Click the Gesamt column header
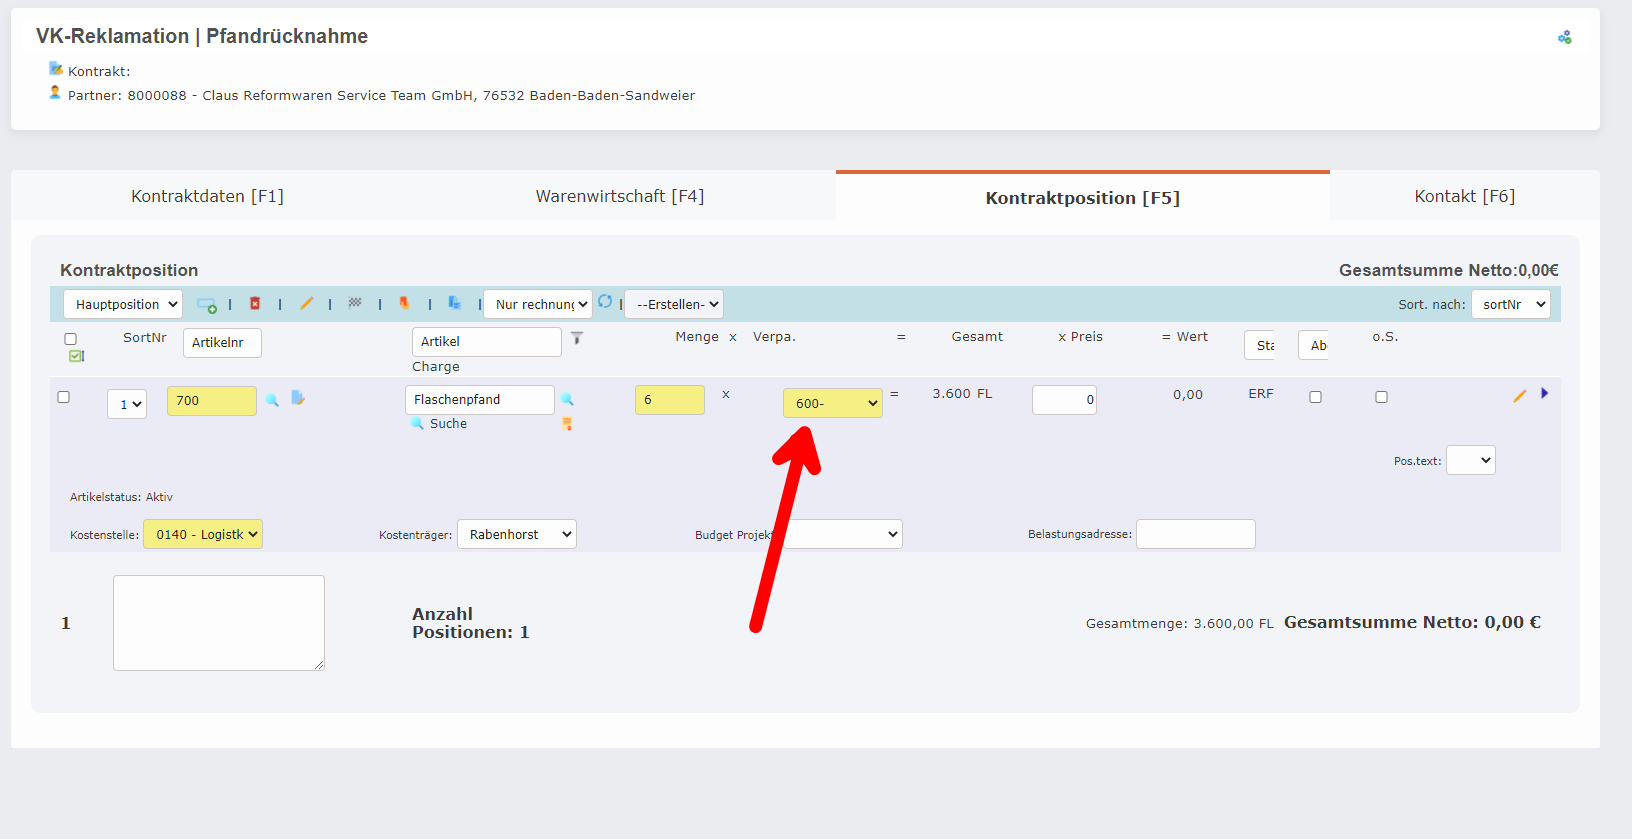This screenshot has height=839, width=1632. (x=977, y=337)
